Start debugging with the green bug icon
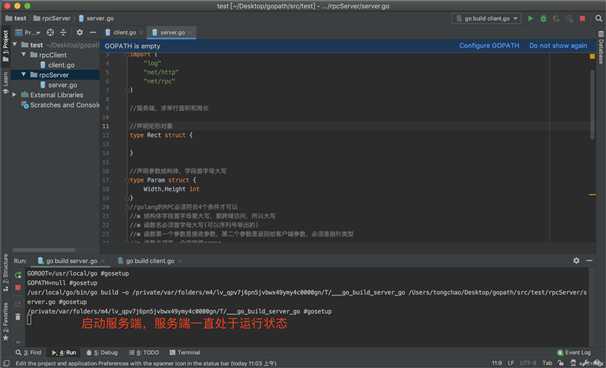This screenshot has width=606, height=368. tap(543, 19)
